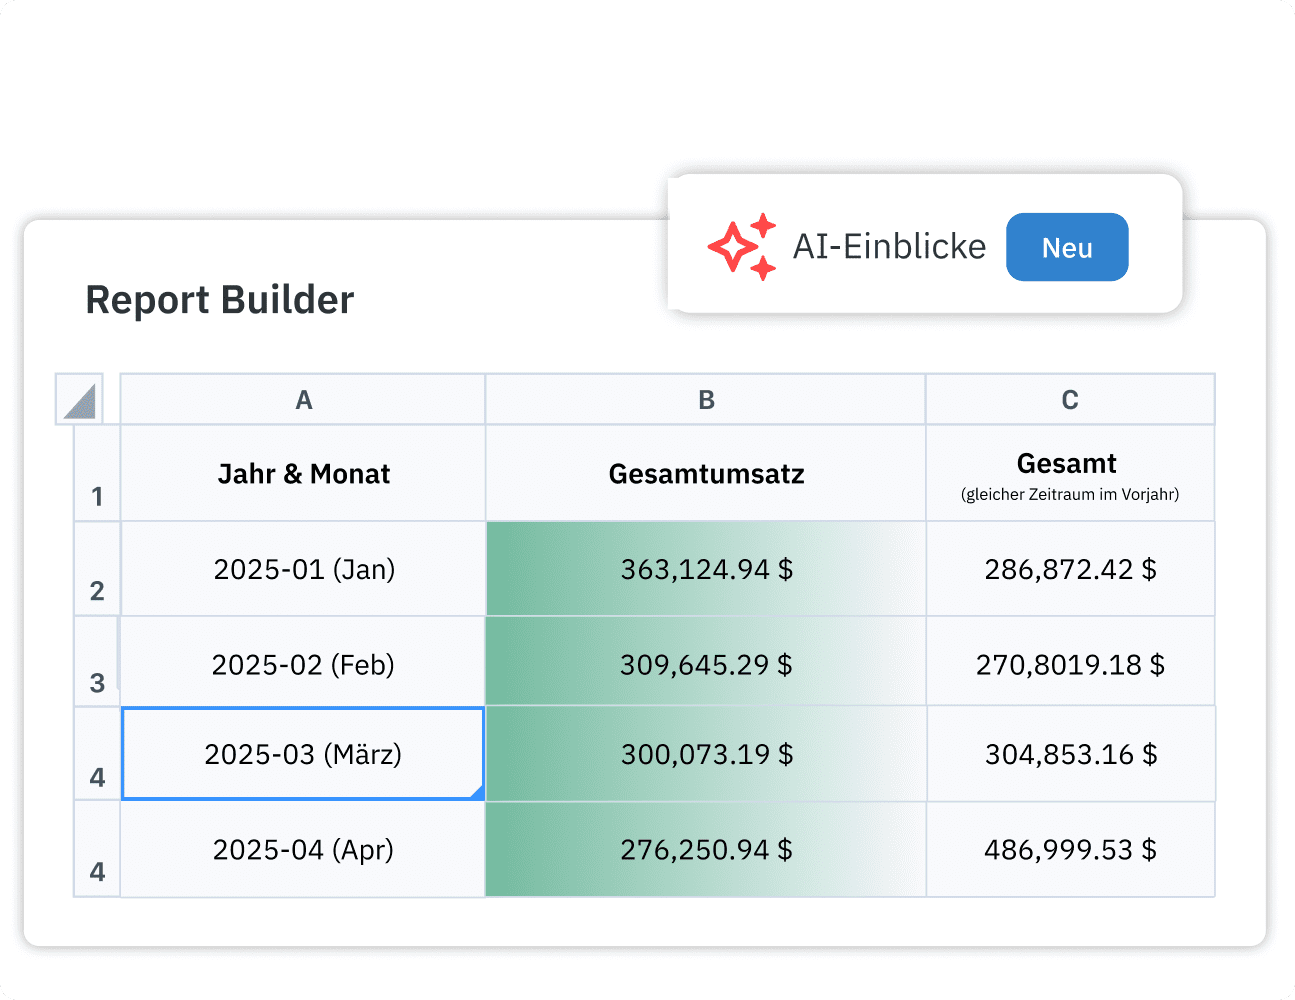Open the AI-Einblicke panel

(889, 246)
